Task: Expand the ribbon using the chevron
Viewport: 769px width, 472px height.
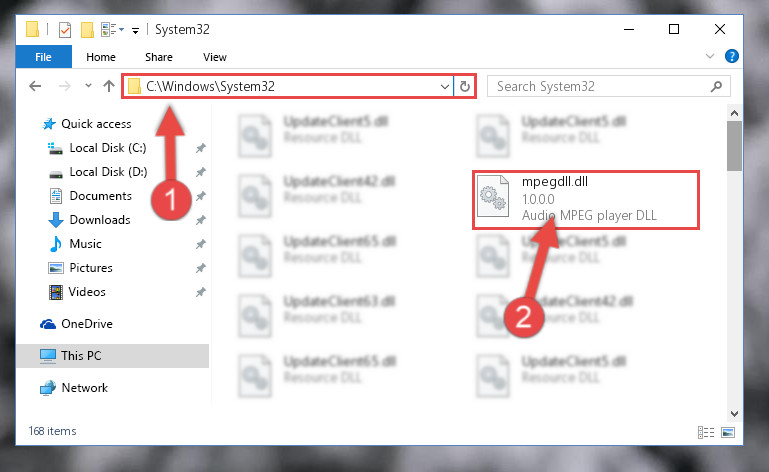Action: [x=710, y=56]
